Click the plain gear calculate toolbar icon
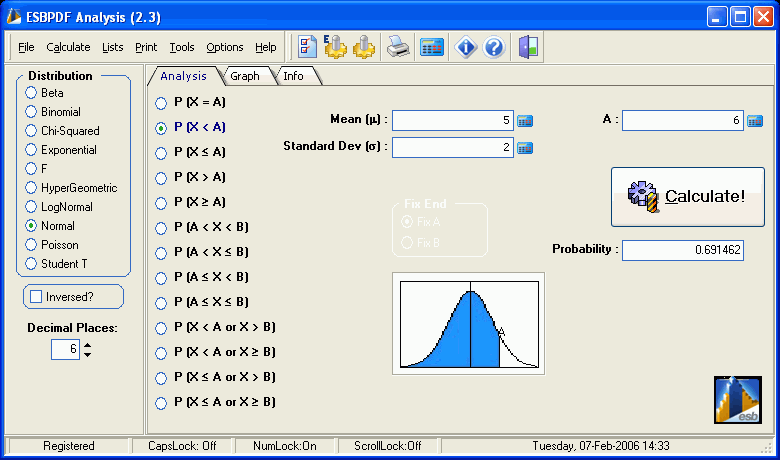This screenshot has width=780, height=460. click(364, 47)
